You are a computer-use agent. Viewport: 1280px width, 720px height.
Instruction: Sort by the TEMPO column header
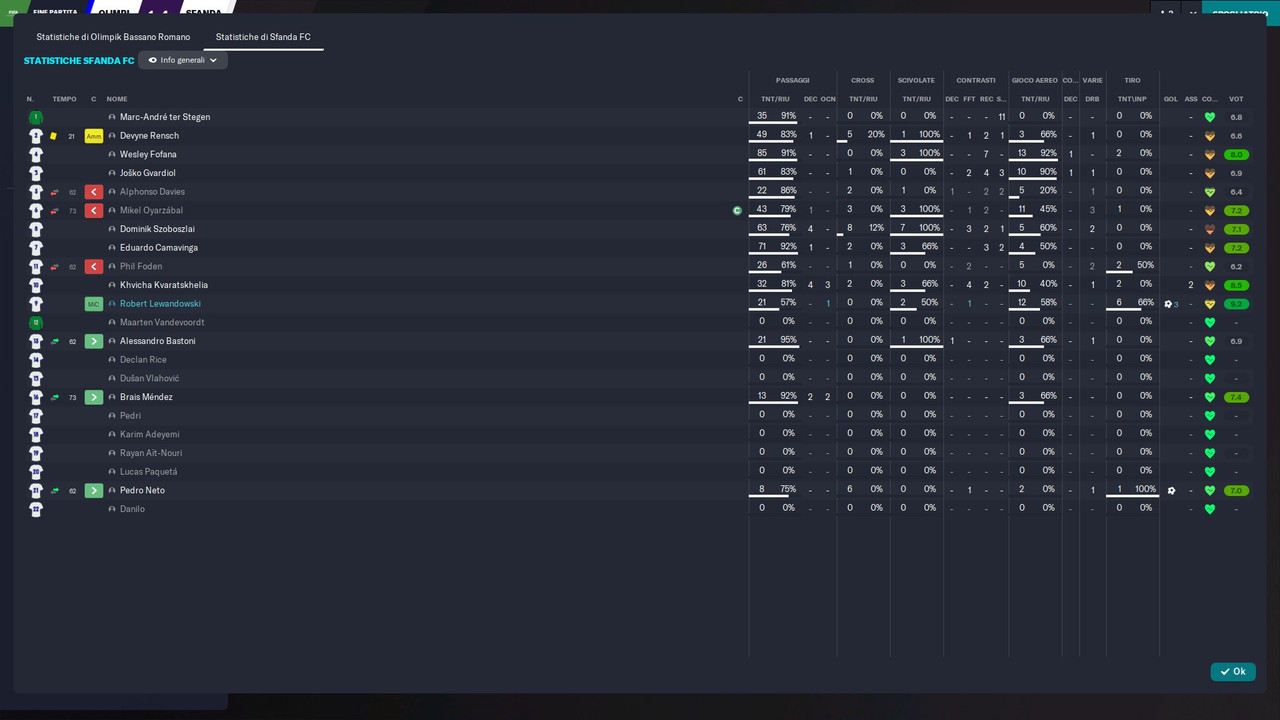(x=64, y=99)
